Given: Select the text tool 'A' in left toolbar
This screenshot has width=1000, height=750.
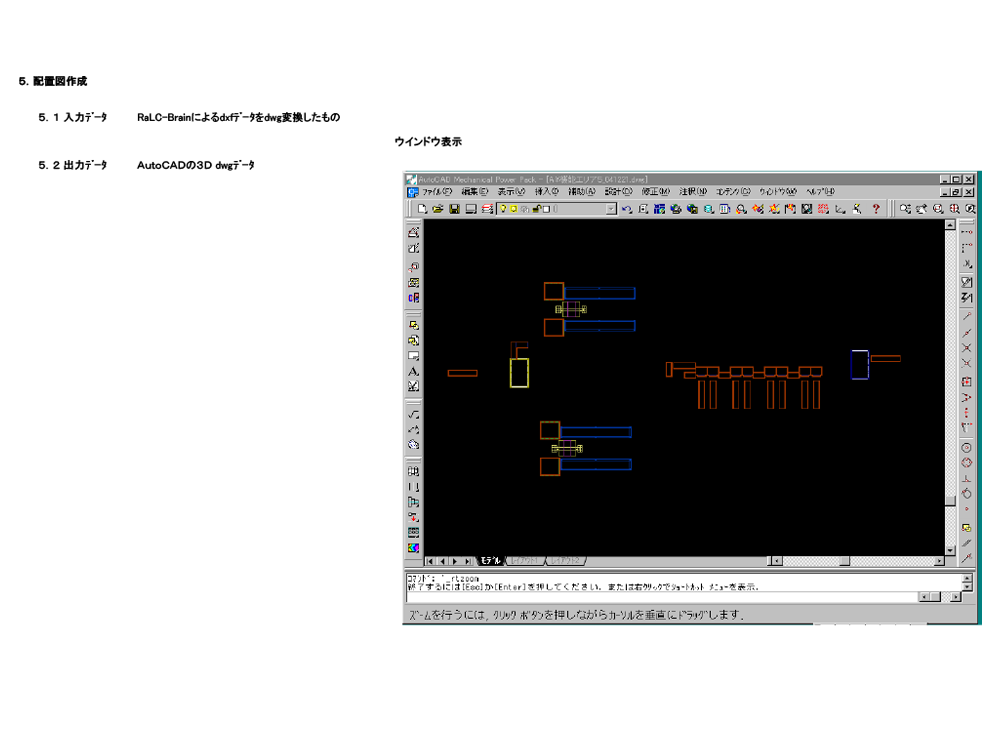Looking at the screenshot, I should (413, 371).
